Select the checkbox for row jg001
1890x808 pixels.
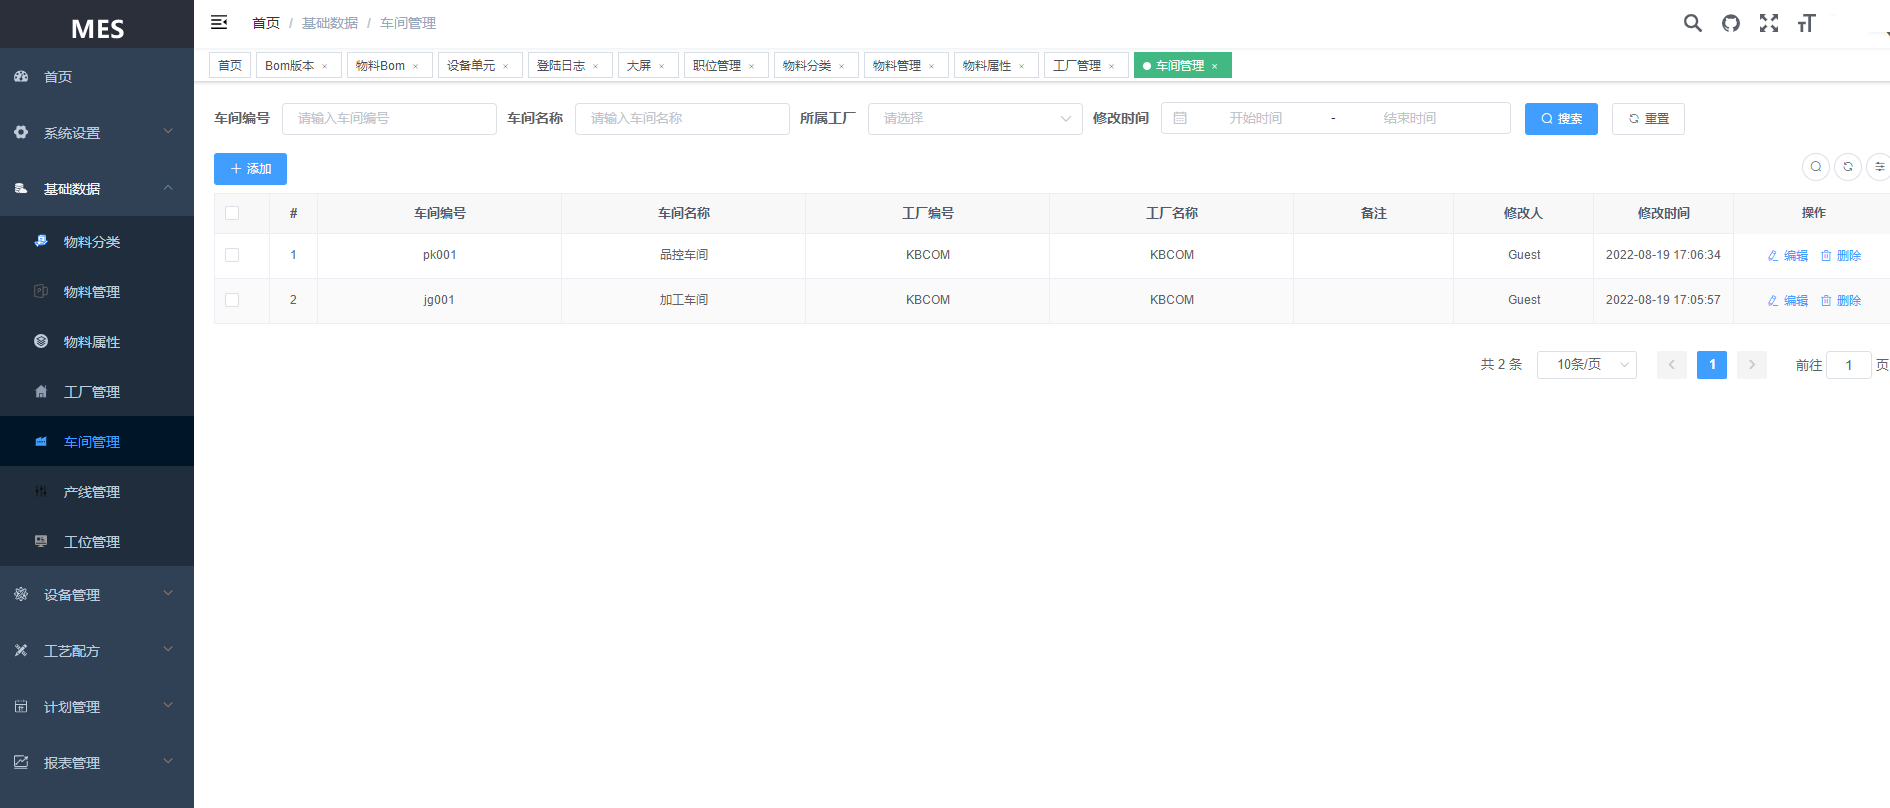(x=232, y=300)
